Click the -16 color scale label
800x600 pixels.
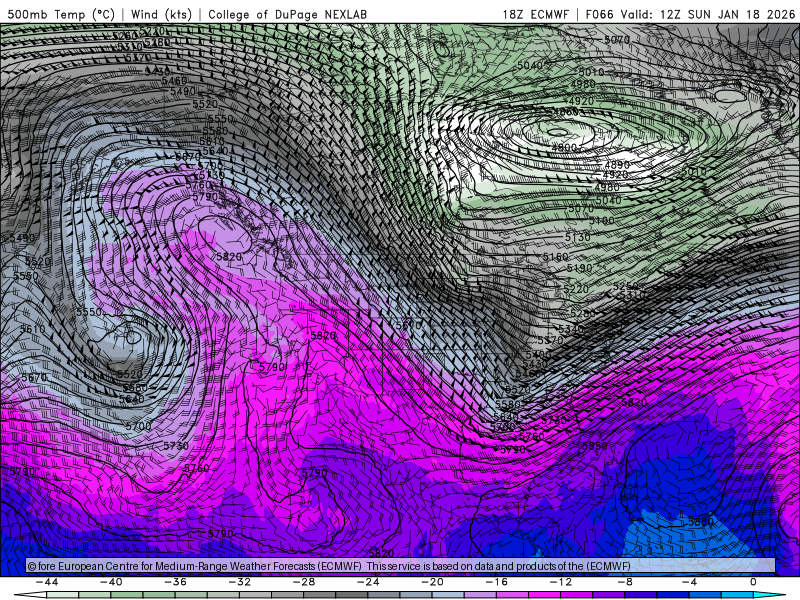pos(497,582)
